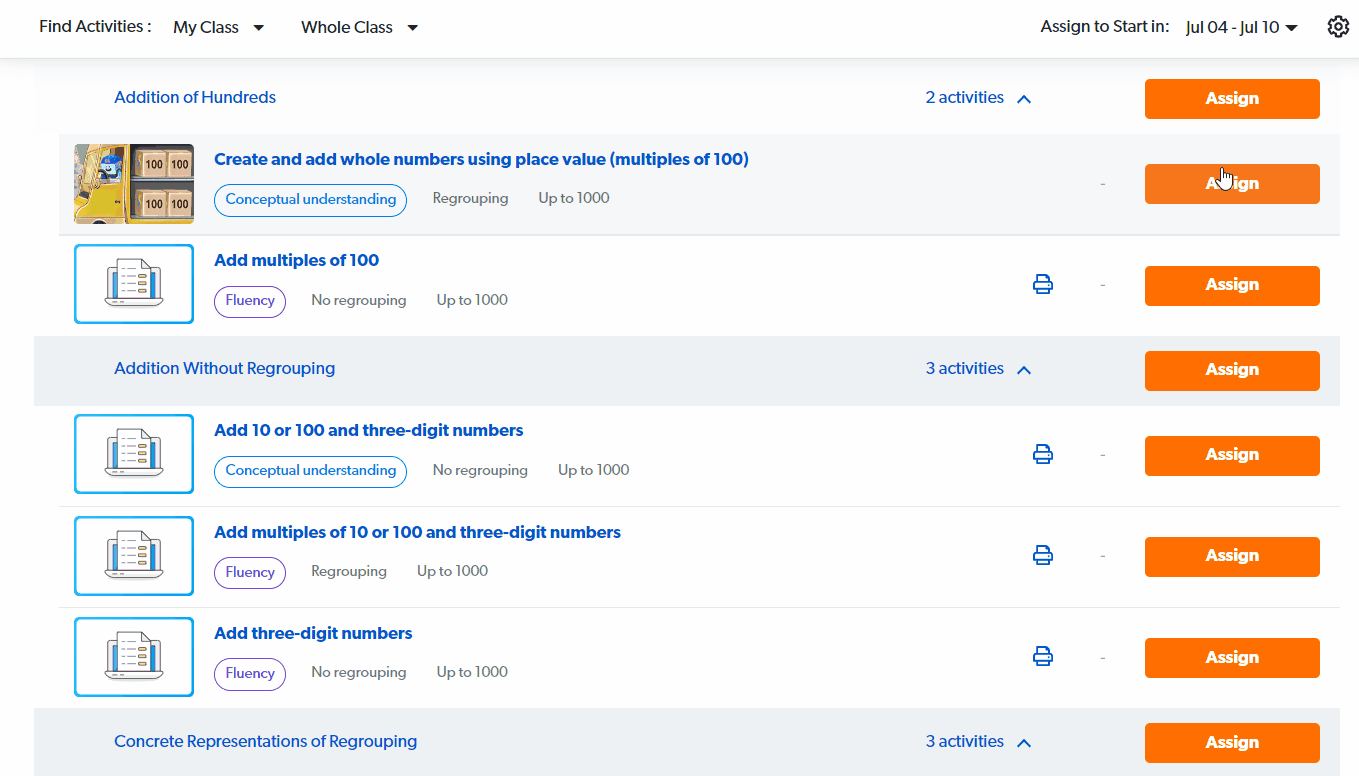Open the forklift game thumbnail
This screenshot has width=1359, height=776.
[x=134, y=184]
